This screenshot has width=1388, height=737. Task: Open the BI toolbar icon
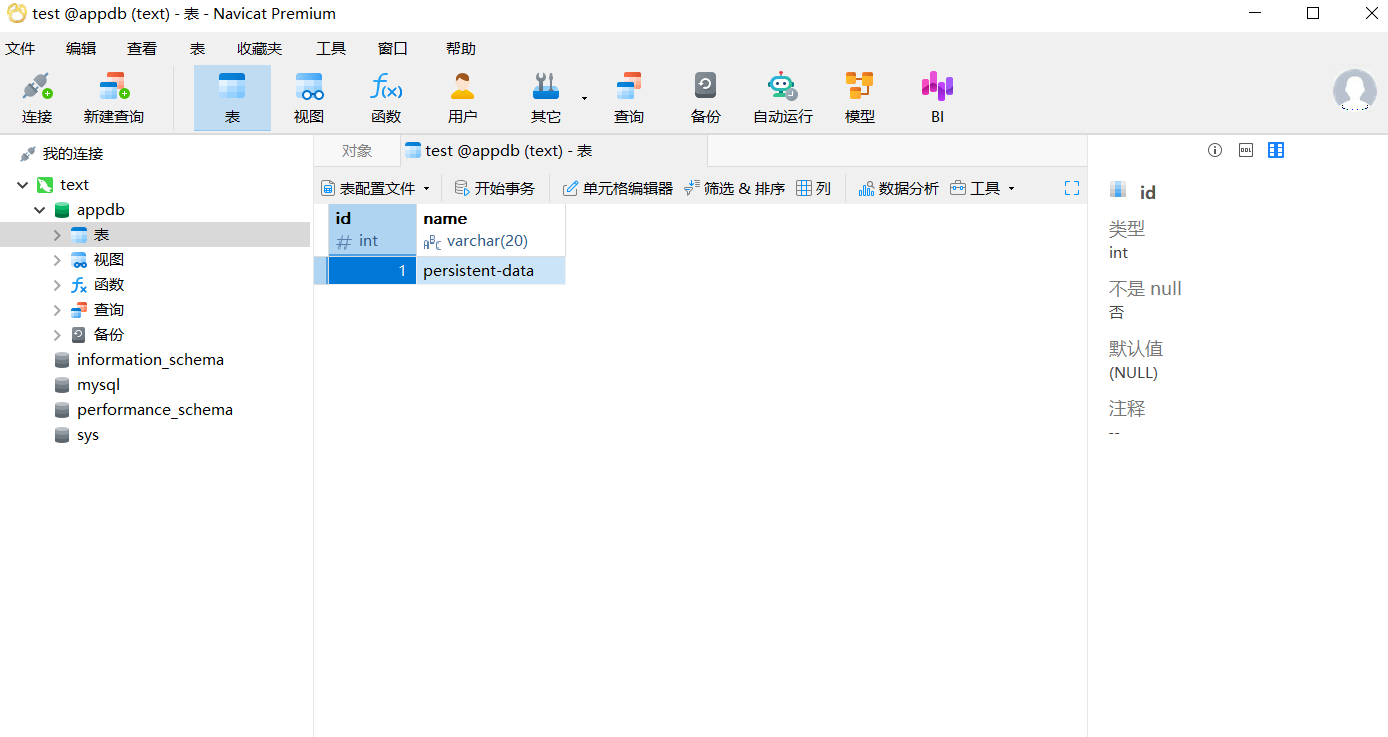937,98
